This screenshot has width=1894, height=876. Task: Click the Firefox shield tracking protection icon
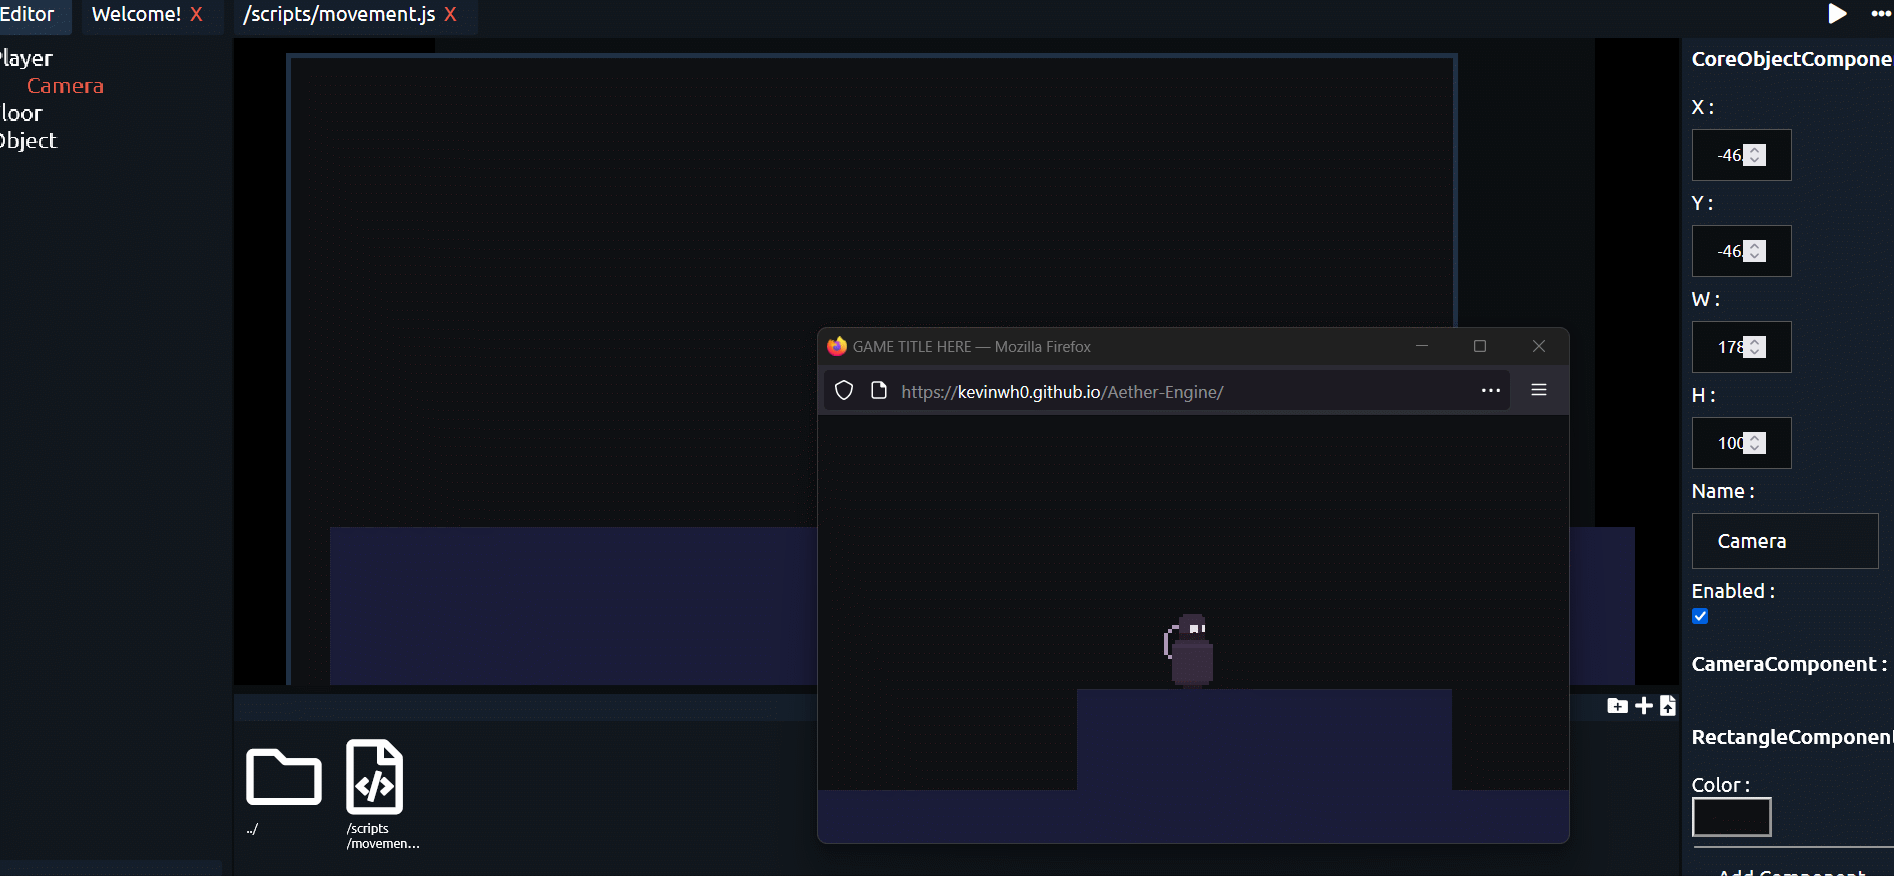tap(844, 390)
